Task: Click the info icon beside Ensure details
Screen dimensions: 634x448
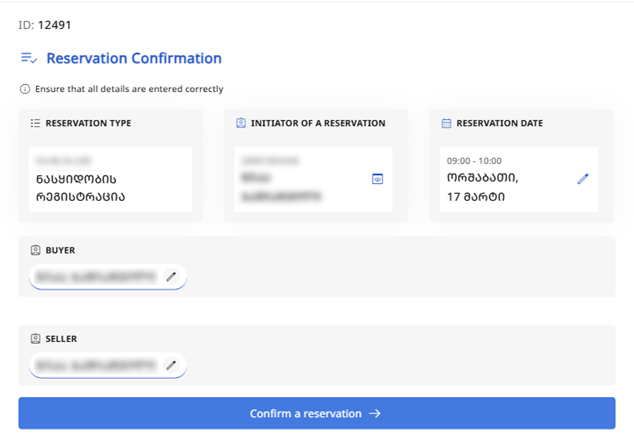Action: click(x=25, y=89)
